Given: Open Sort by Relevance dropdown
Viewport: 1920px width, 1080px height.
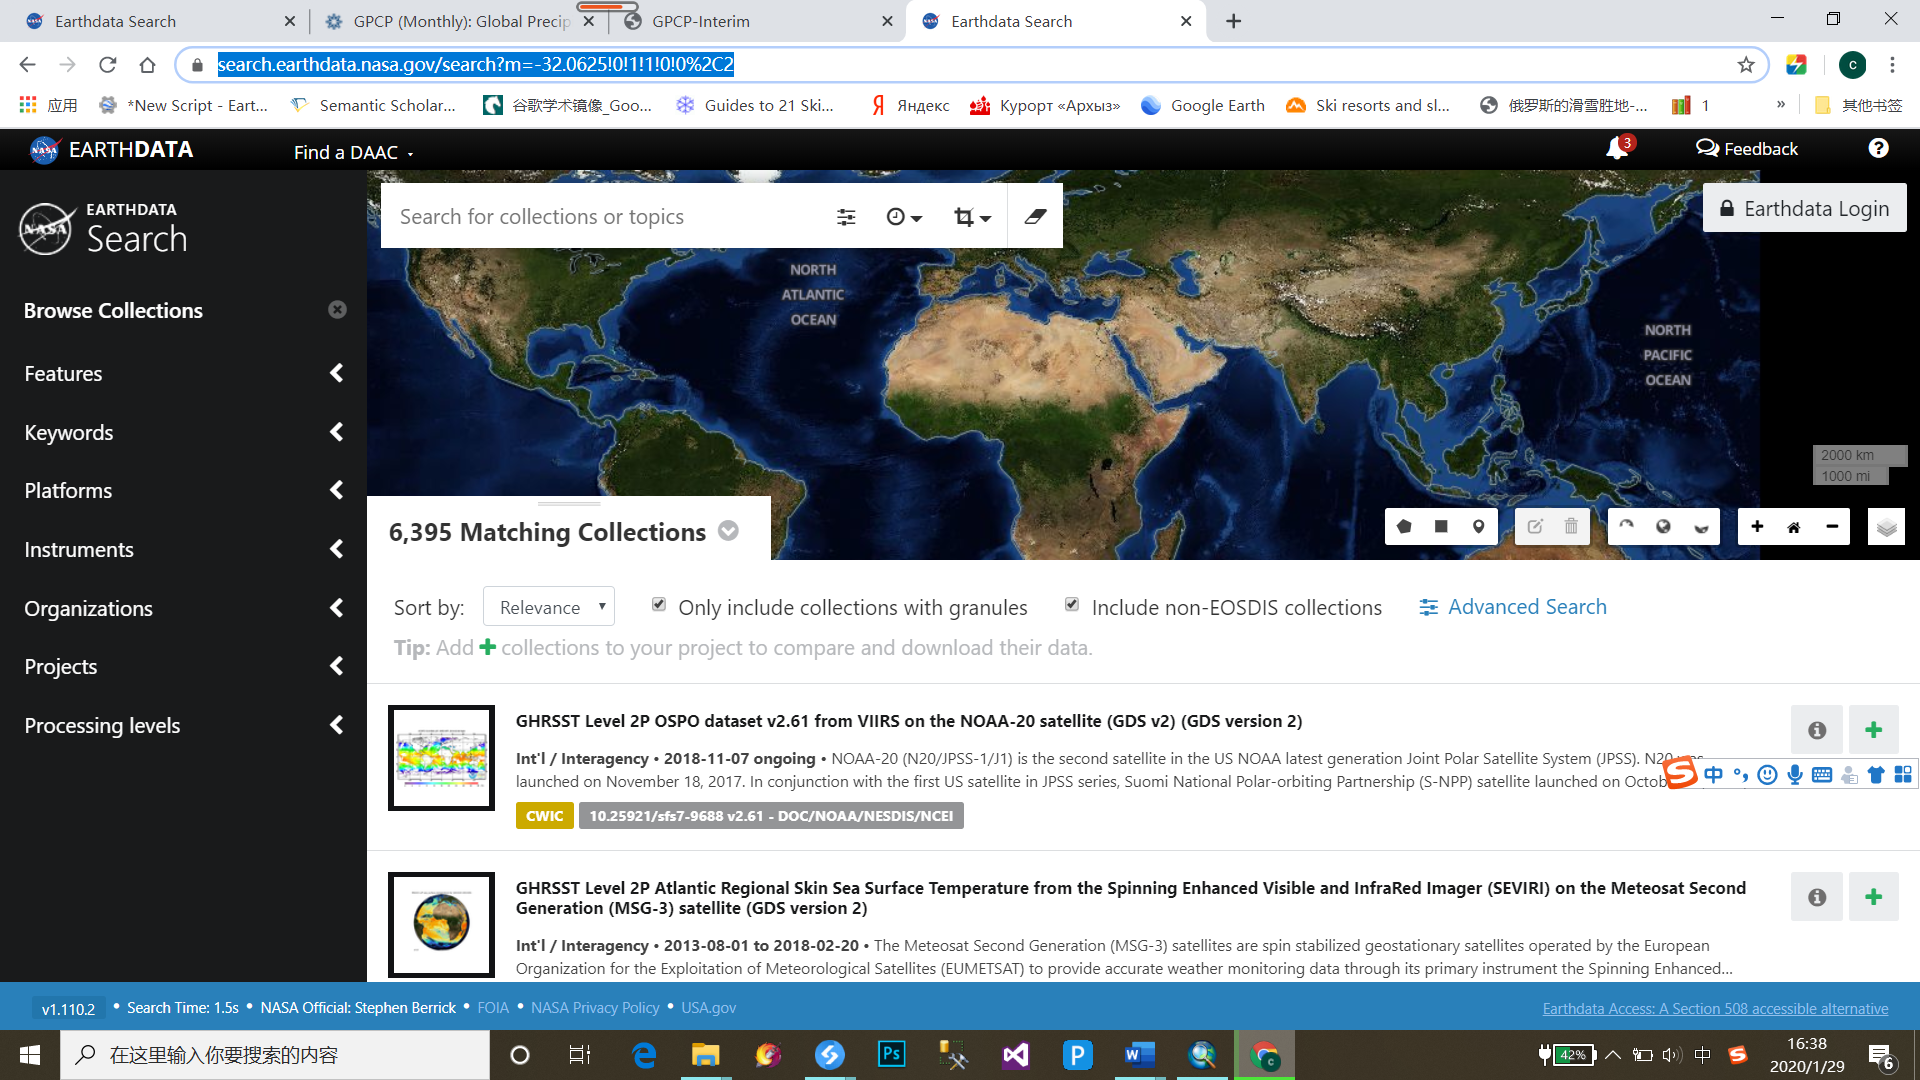Looking at the screenshot, I should point(549,607).
